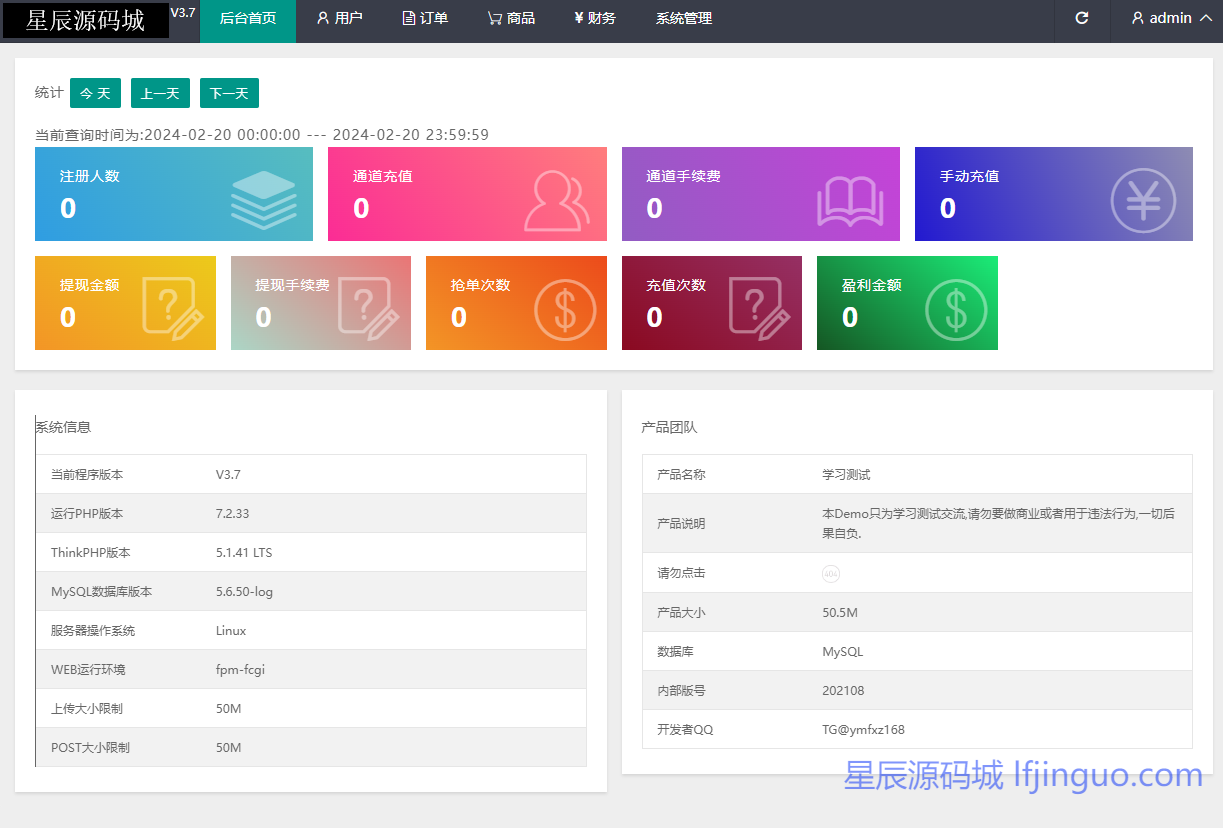This screenshot has width=1223, height=828.
Task: Click the 星辰源码城 logo
Action: 85,20
